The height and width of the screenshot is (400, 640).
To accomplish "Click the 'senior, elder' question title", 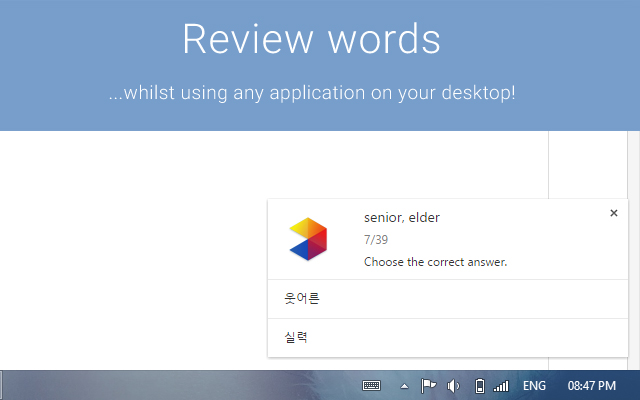I will click(402, 218).
